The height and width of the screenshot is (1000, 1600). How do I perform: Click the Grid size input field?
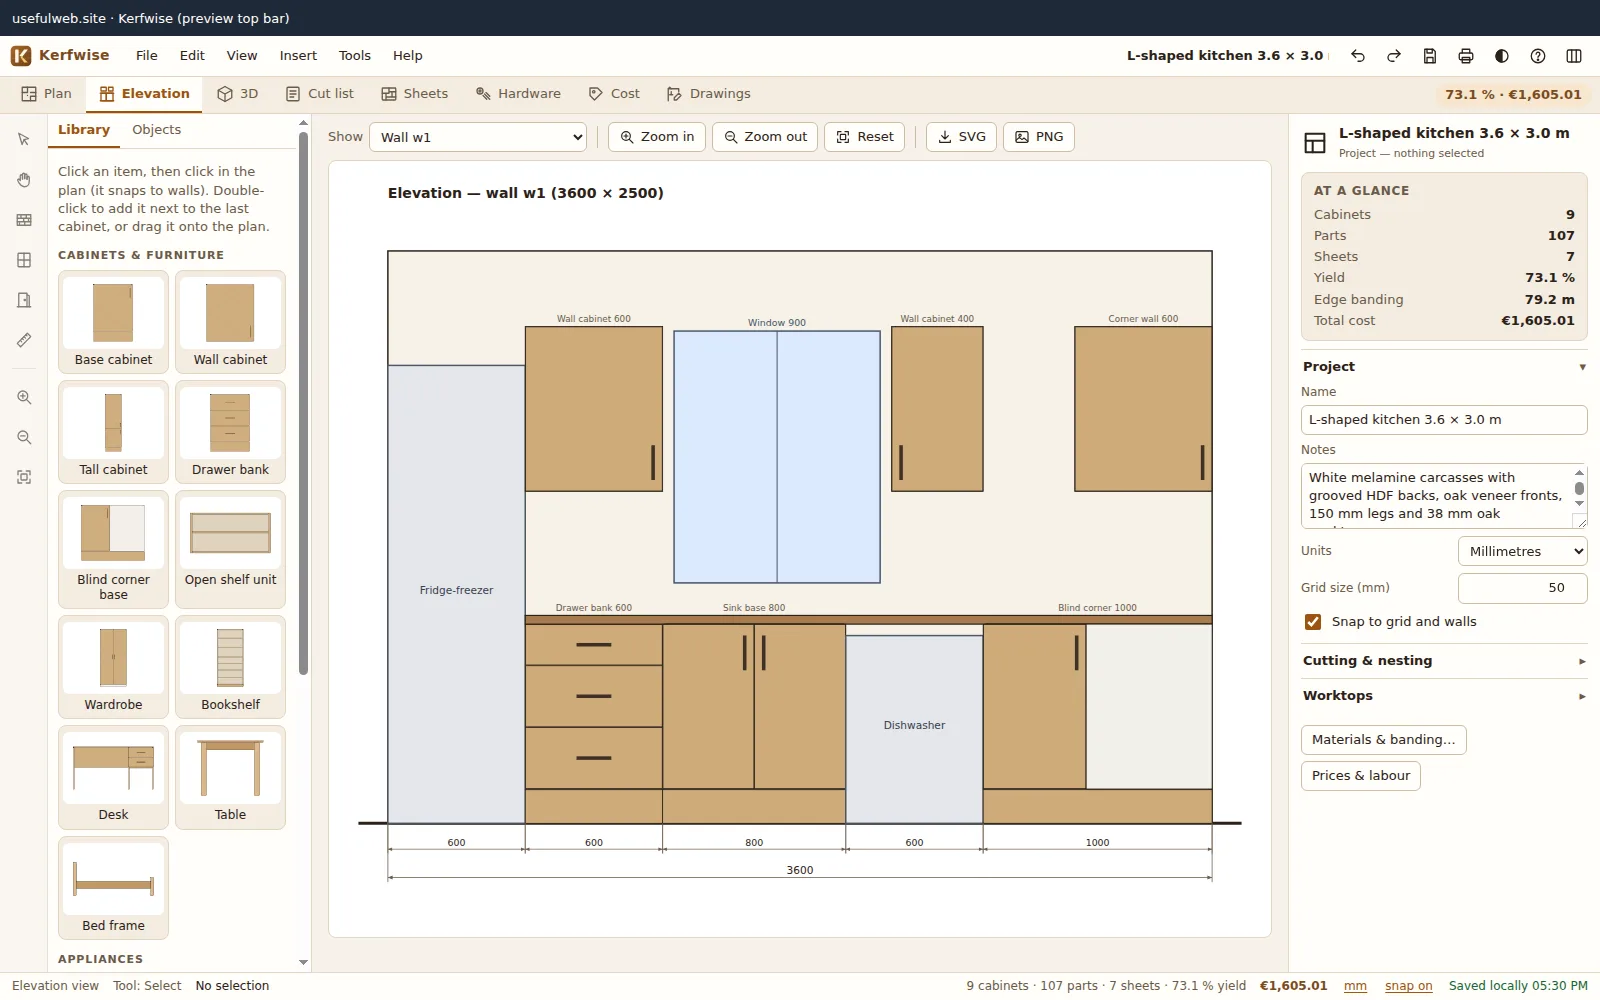coord(1522,588)
